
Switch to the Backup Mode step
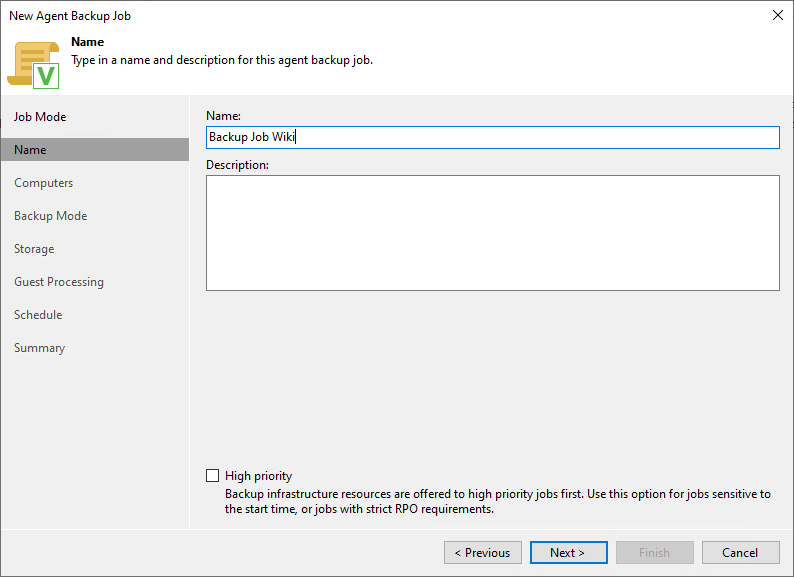pos(50,216)
